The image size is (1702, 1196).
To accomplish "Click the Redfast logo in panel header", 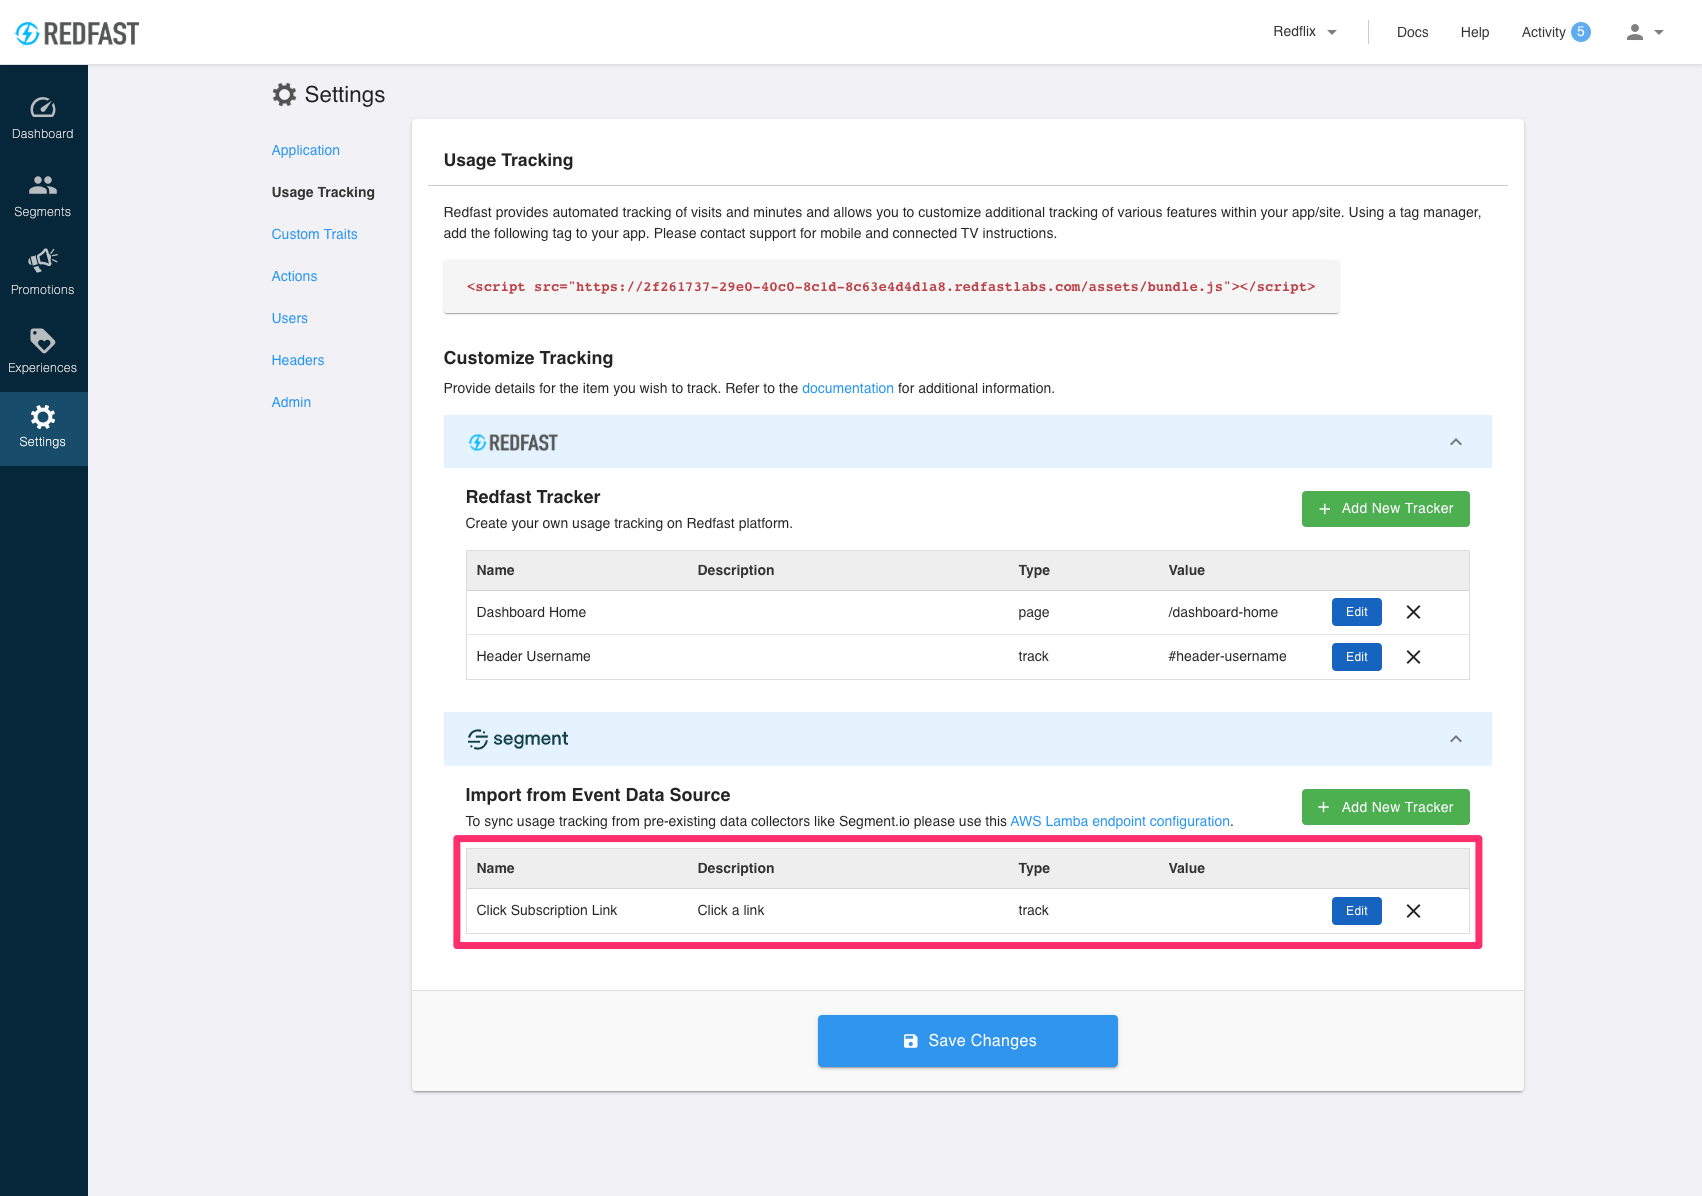I will 513,442.
